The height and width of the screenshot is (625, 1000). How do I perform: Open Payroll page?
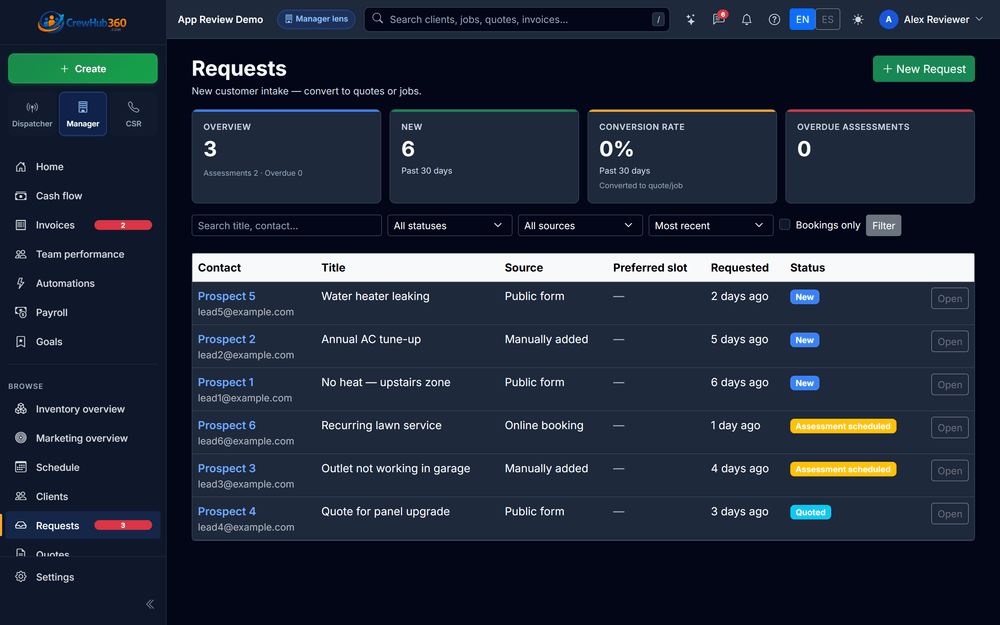(x=83, y=312)
